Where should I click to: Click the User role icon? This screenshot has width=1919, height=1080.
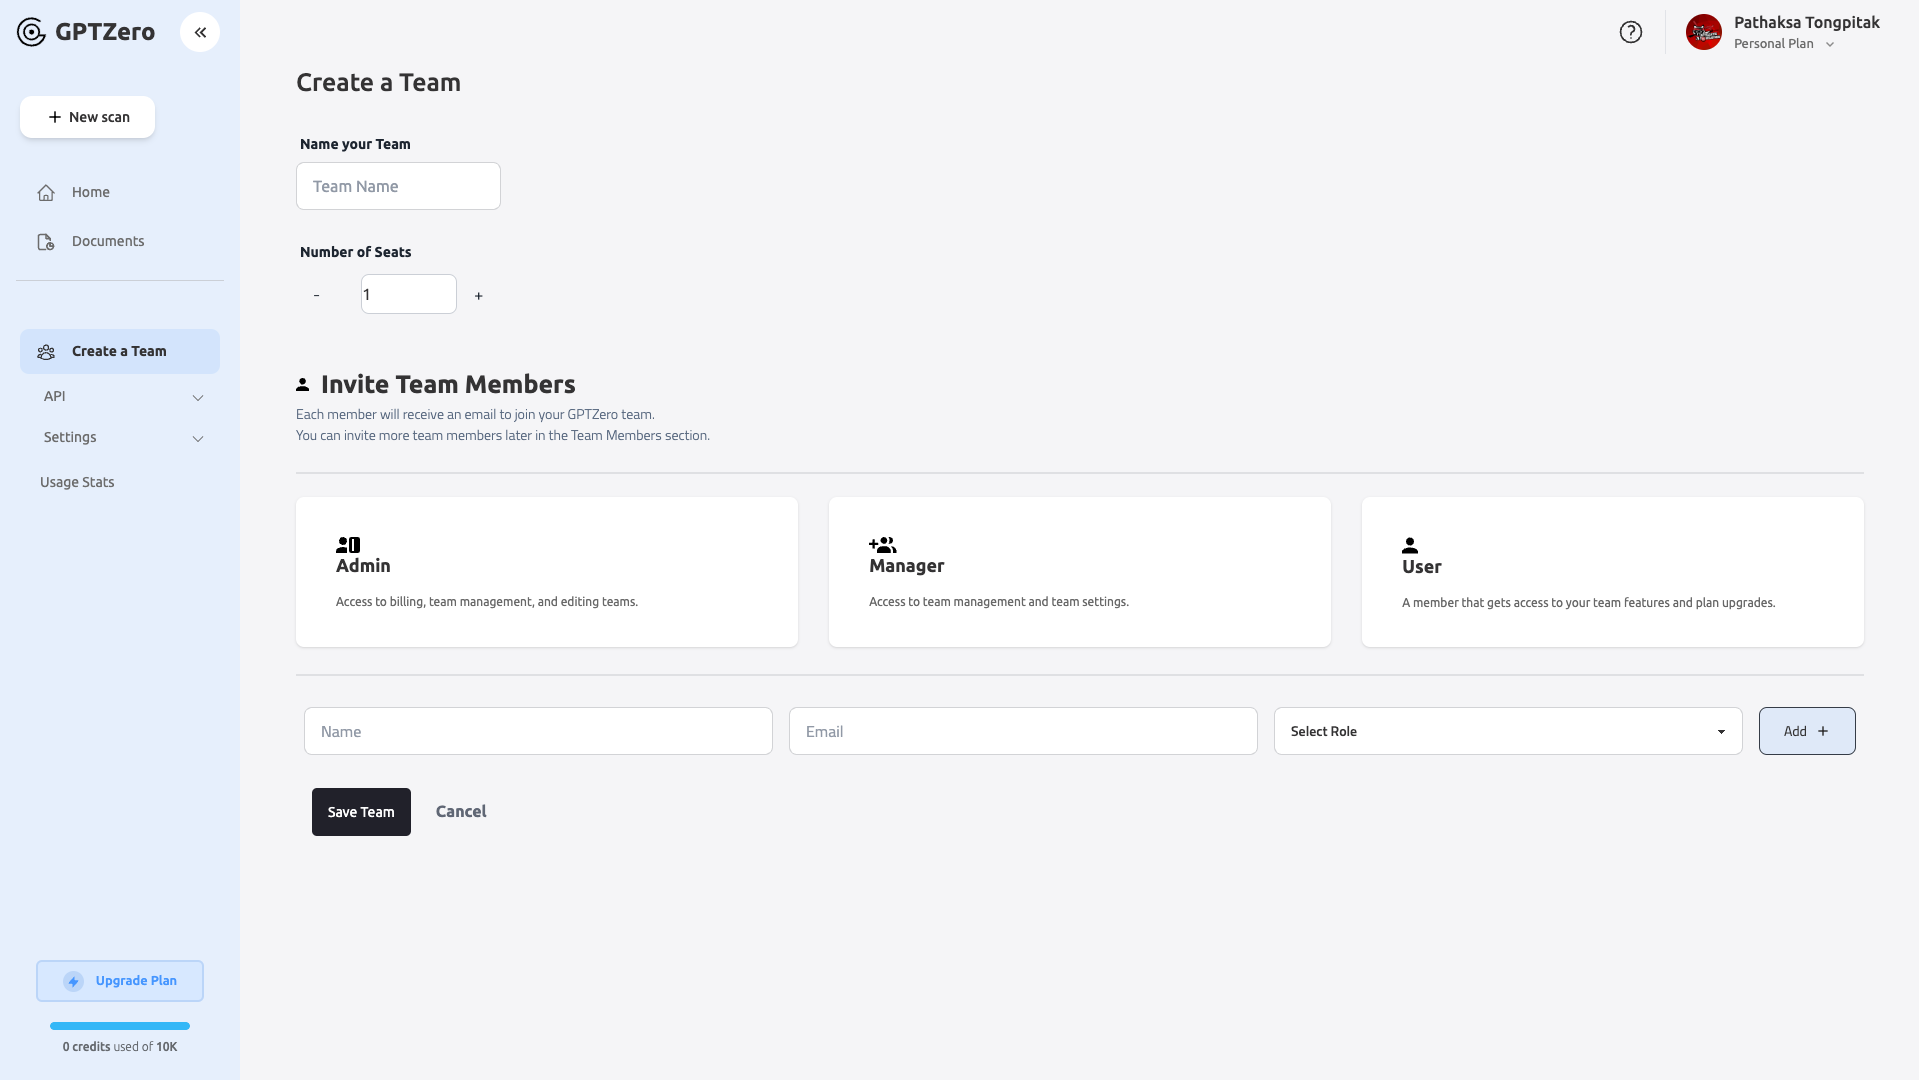(x=1410, y=546)
